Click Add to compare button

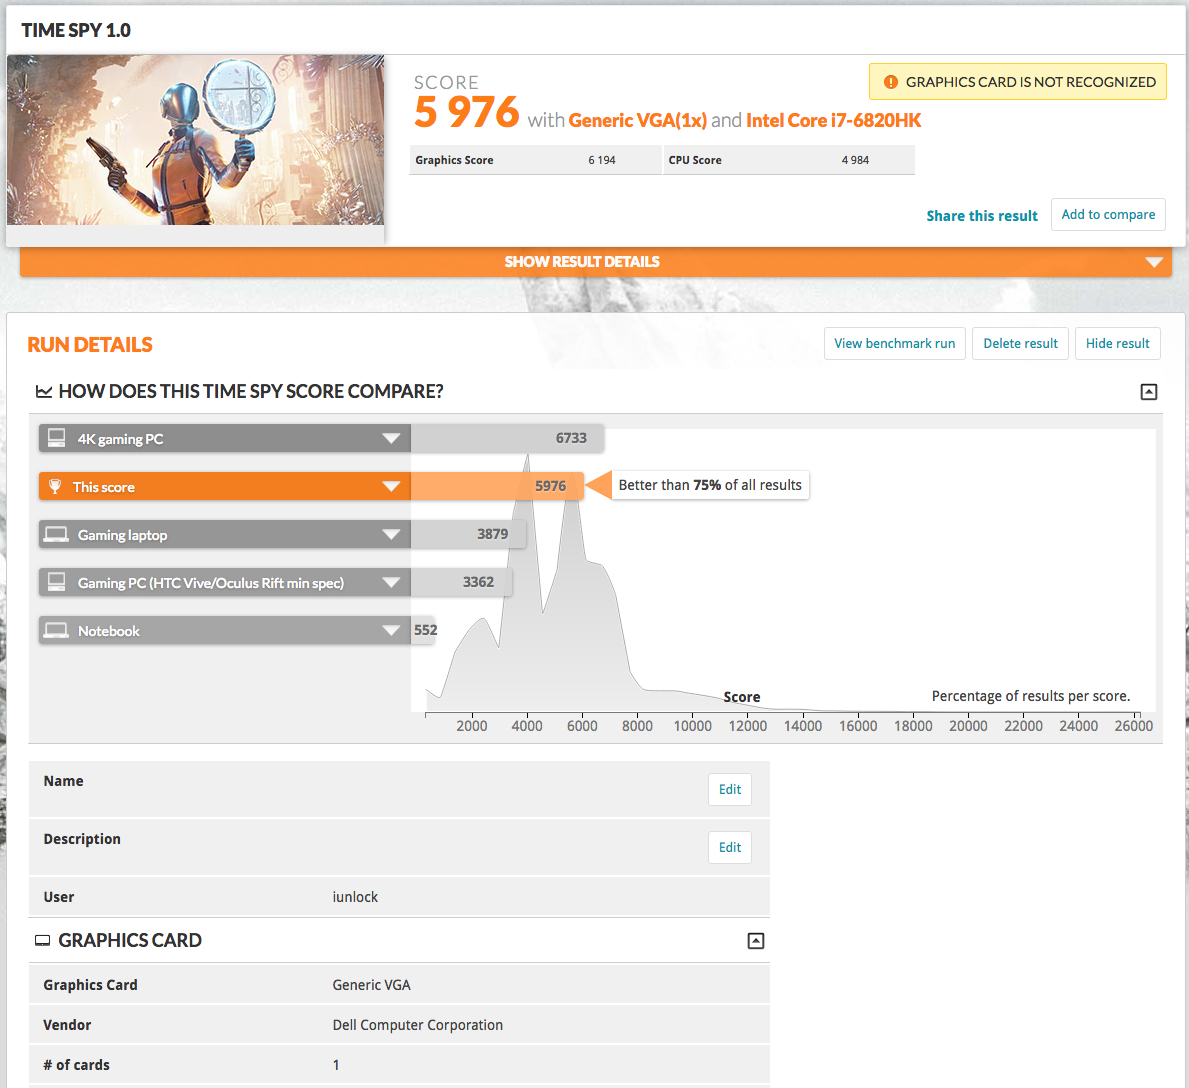(x=1108, y=215)
